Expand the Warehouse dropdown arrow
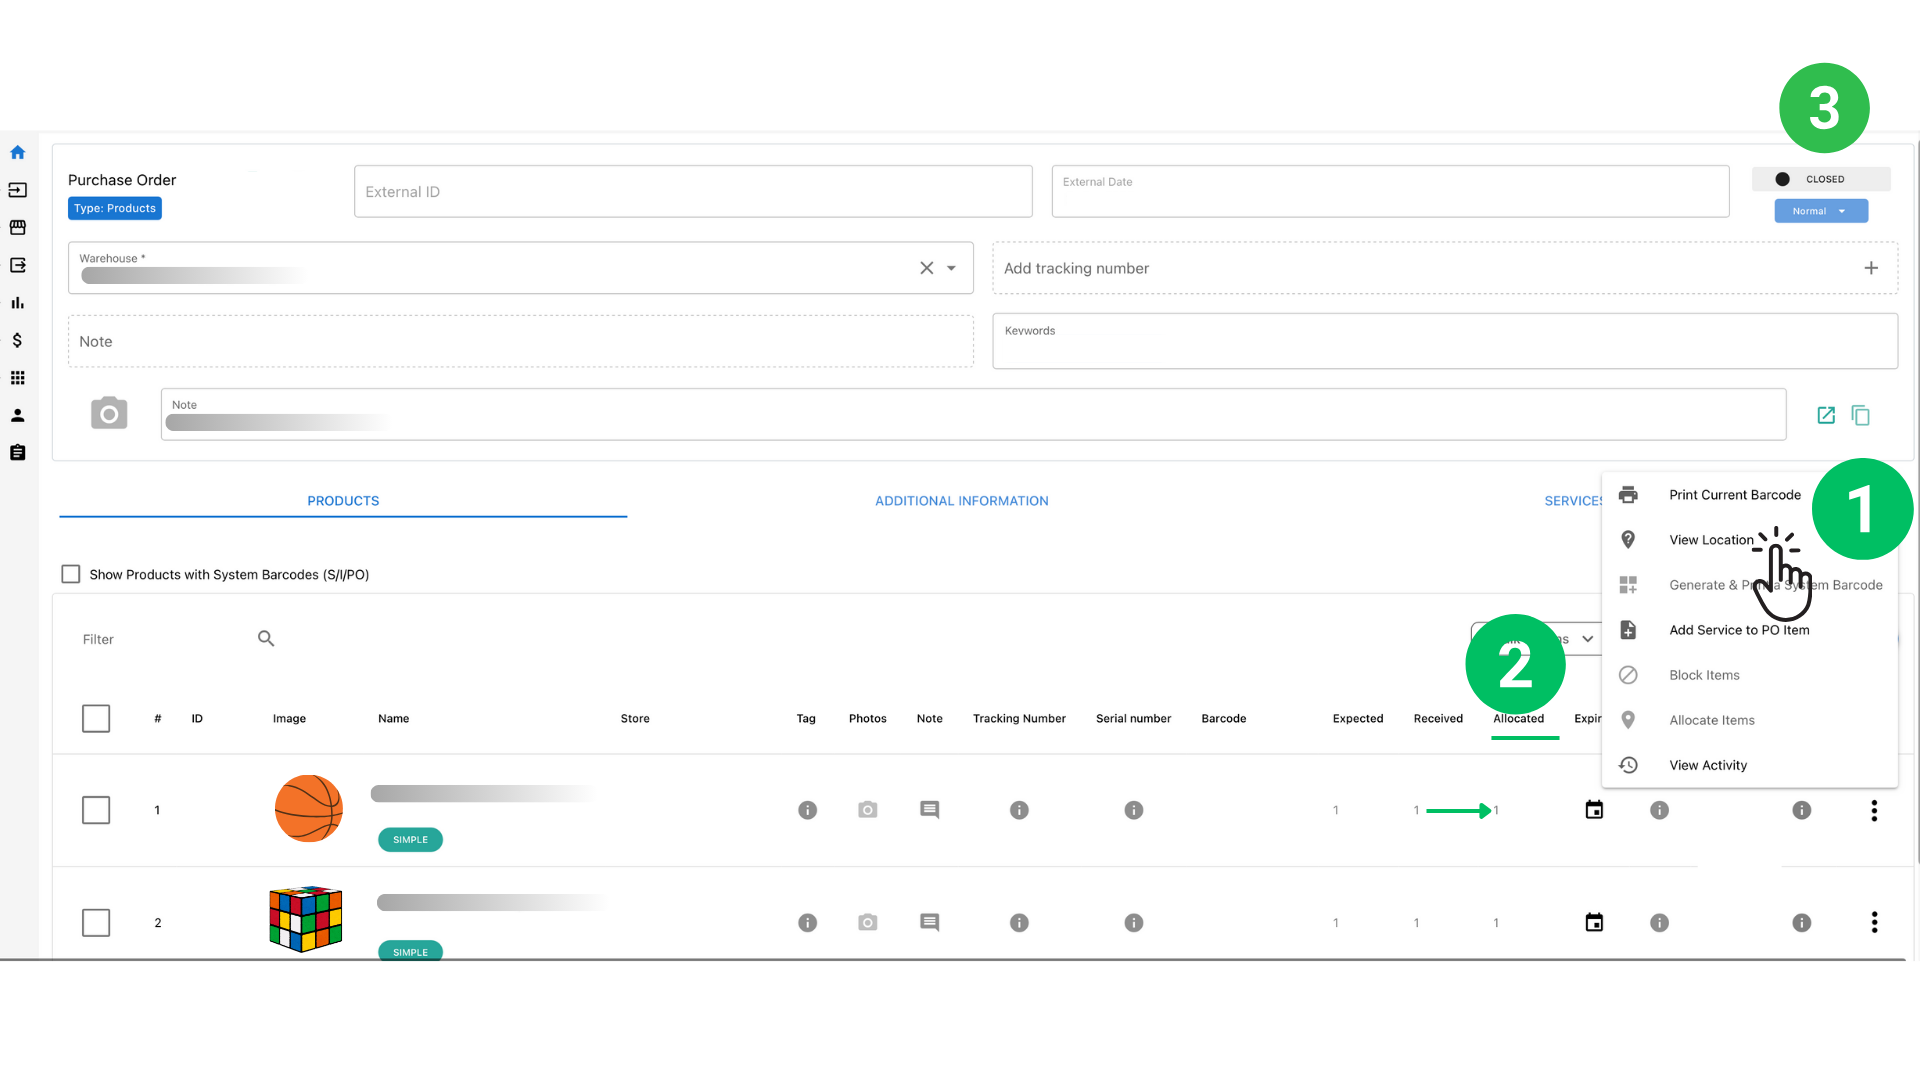 [951, 268]
